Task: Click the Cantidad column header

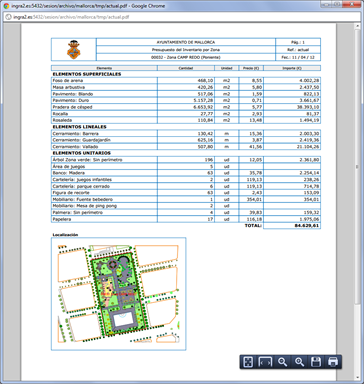Action: tap(186, 68)
